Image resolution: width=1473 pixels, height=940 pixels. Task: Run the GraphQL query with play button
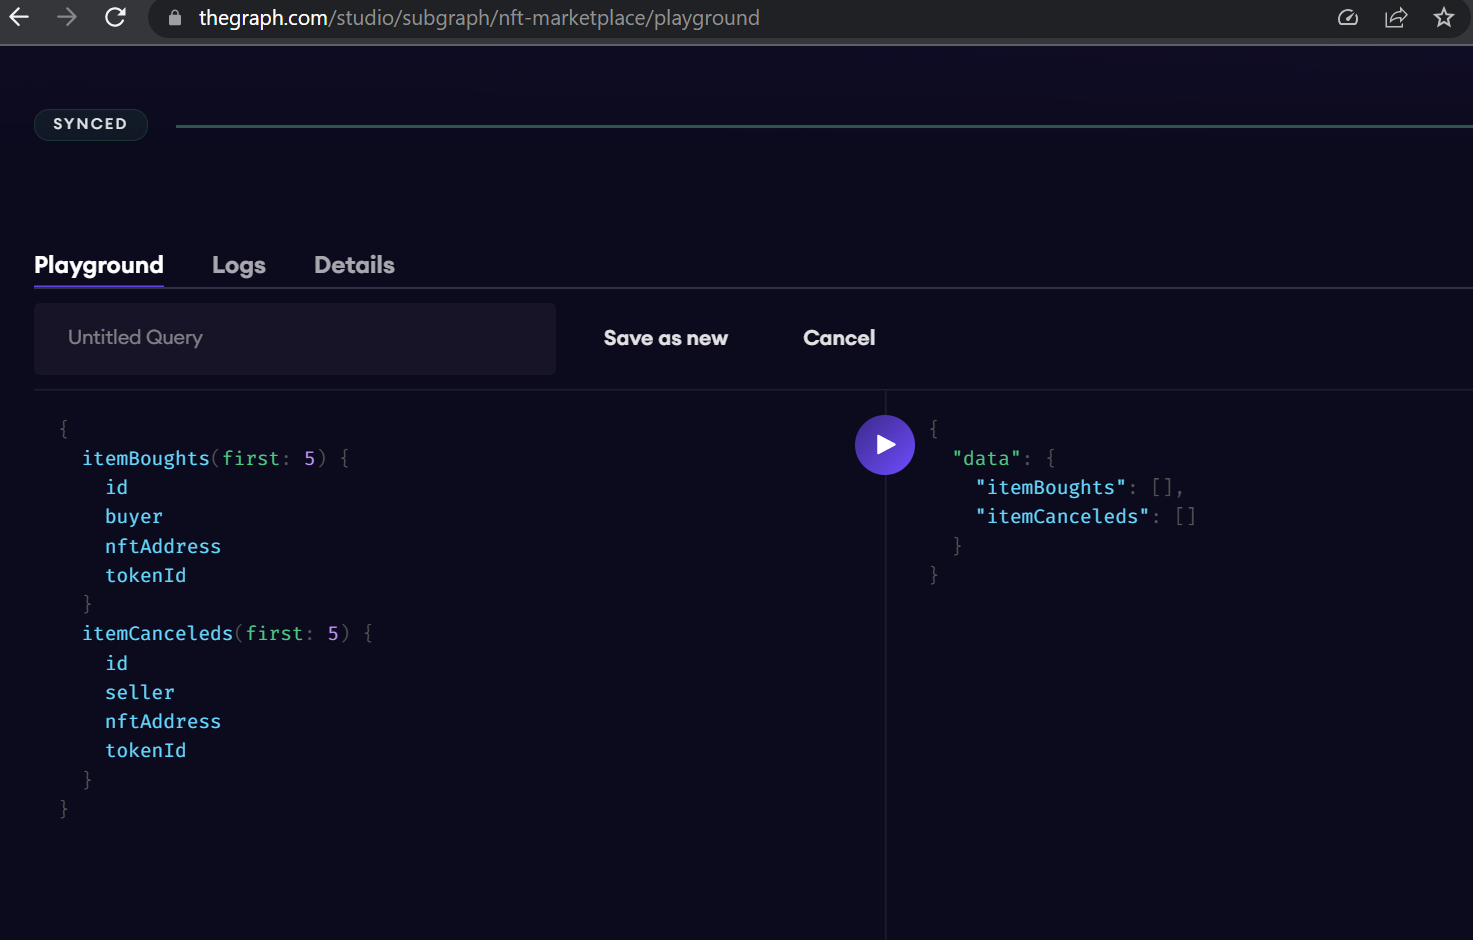(x=885, y=445)
